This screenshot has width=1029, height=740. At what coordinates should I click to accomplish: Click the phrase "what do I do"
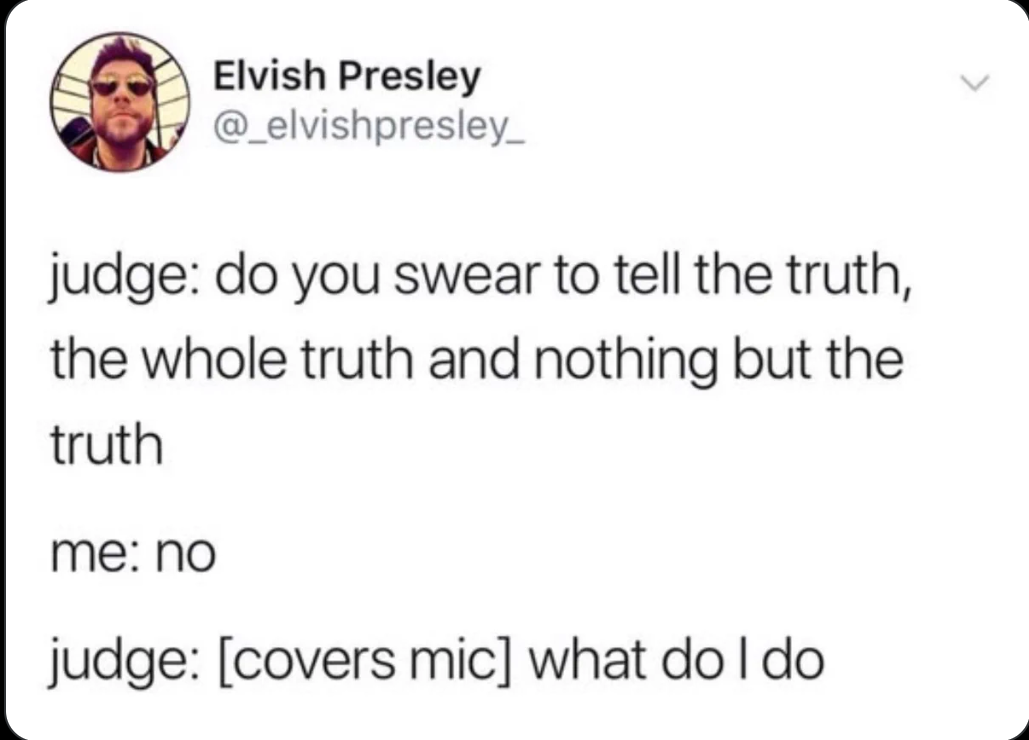coord(677,660)
